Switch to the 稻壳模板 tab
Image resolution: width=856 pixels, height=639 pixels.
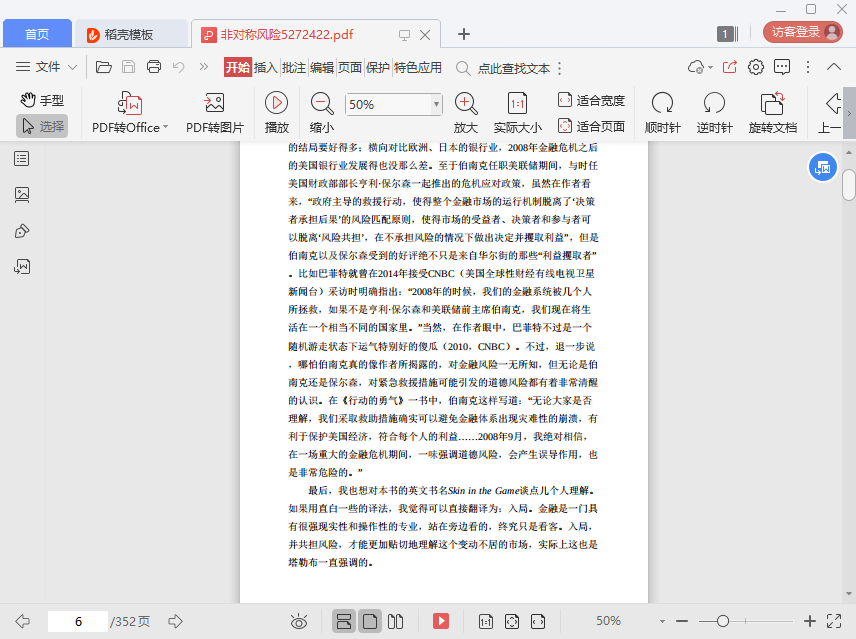[131, 35]
